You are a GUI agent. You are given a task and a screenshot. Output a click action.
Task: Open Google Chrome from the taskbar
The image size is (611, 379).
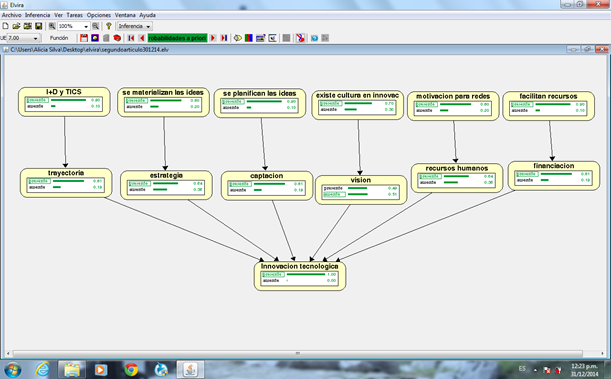click(131, 369)
